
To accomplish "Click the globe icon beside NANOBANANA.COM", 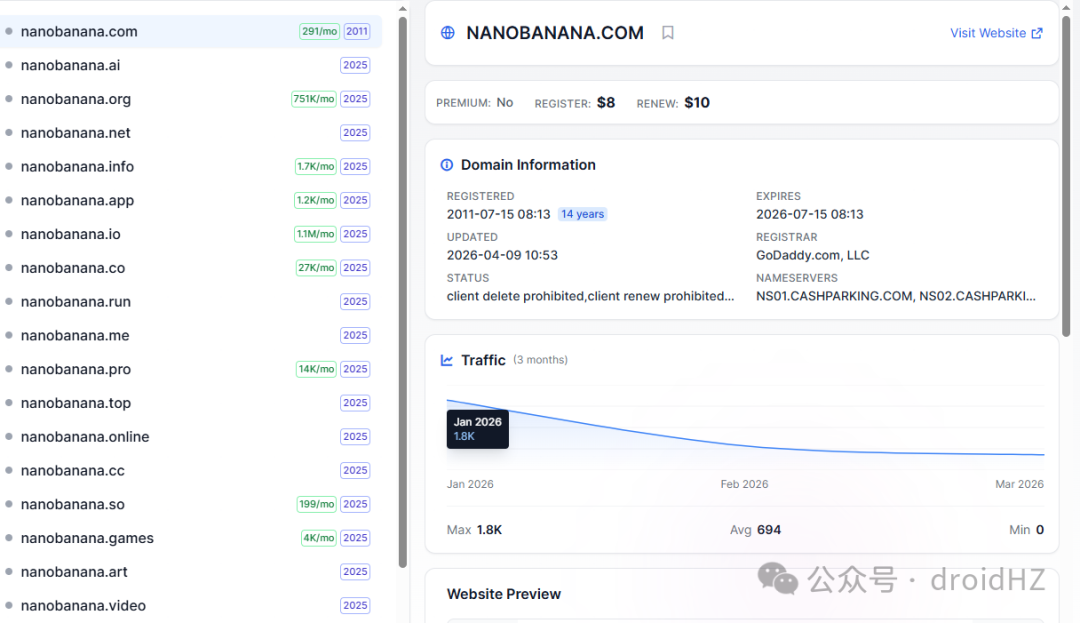I will click(x=448, y=32).
